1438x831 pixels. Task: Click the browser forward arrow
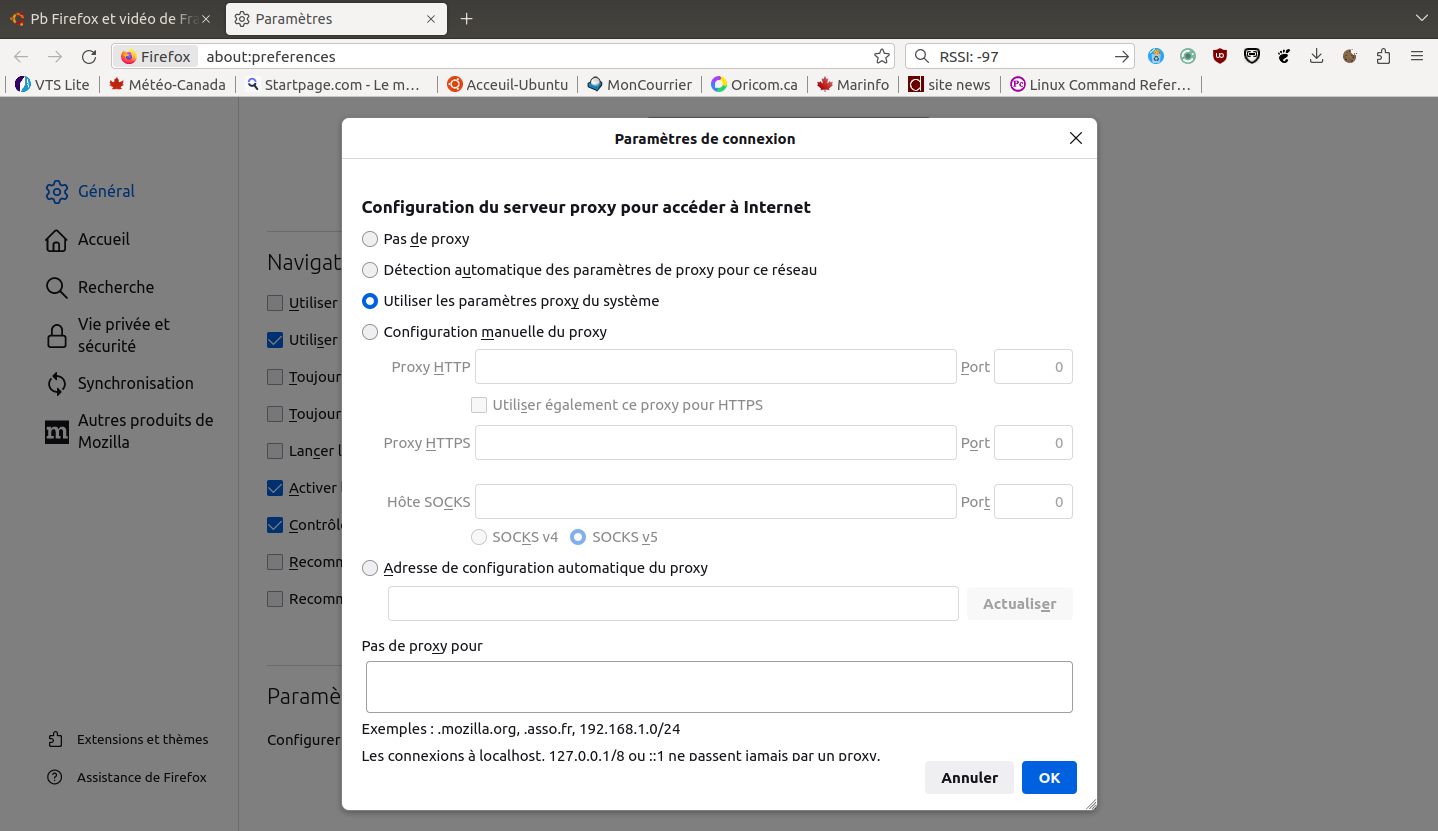[55, 57]
